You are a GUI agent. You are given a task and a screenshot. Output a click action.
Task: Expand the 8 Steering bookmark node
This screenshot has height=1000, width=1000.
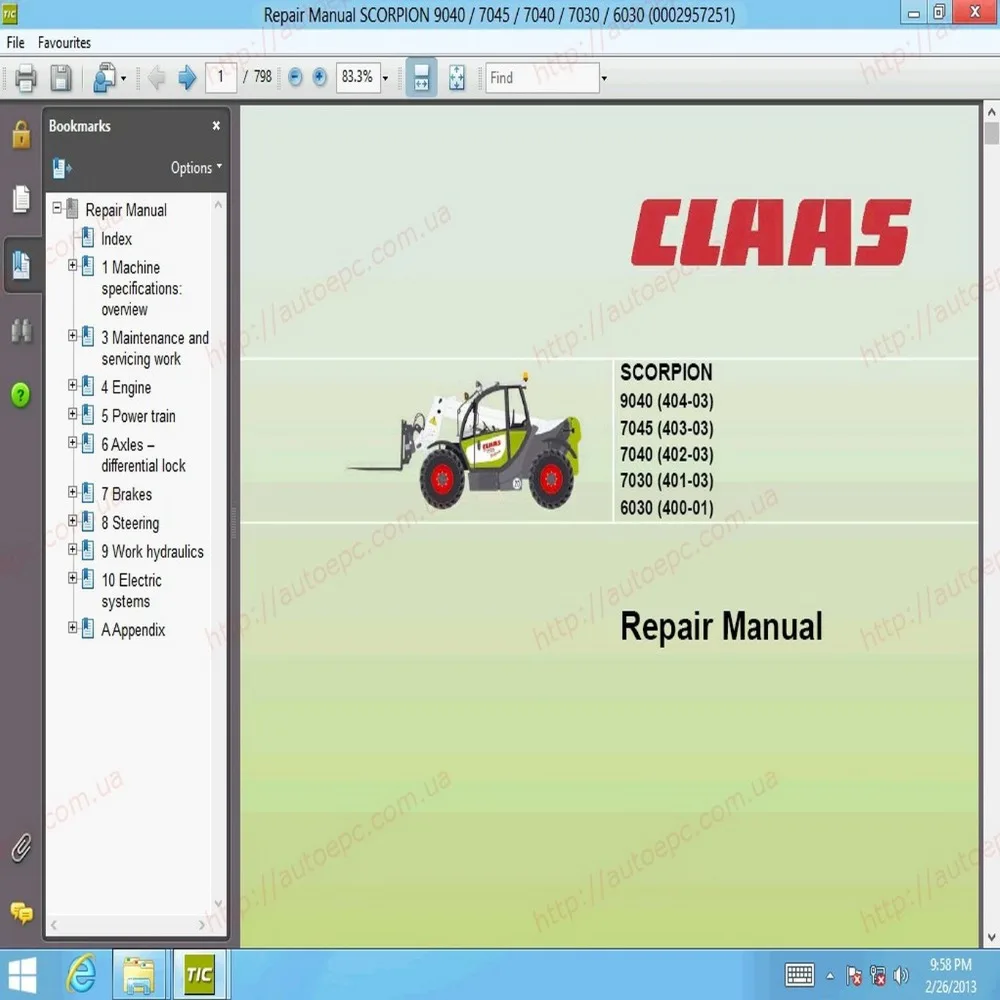tap(73, 520)
